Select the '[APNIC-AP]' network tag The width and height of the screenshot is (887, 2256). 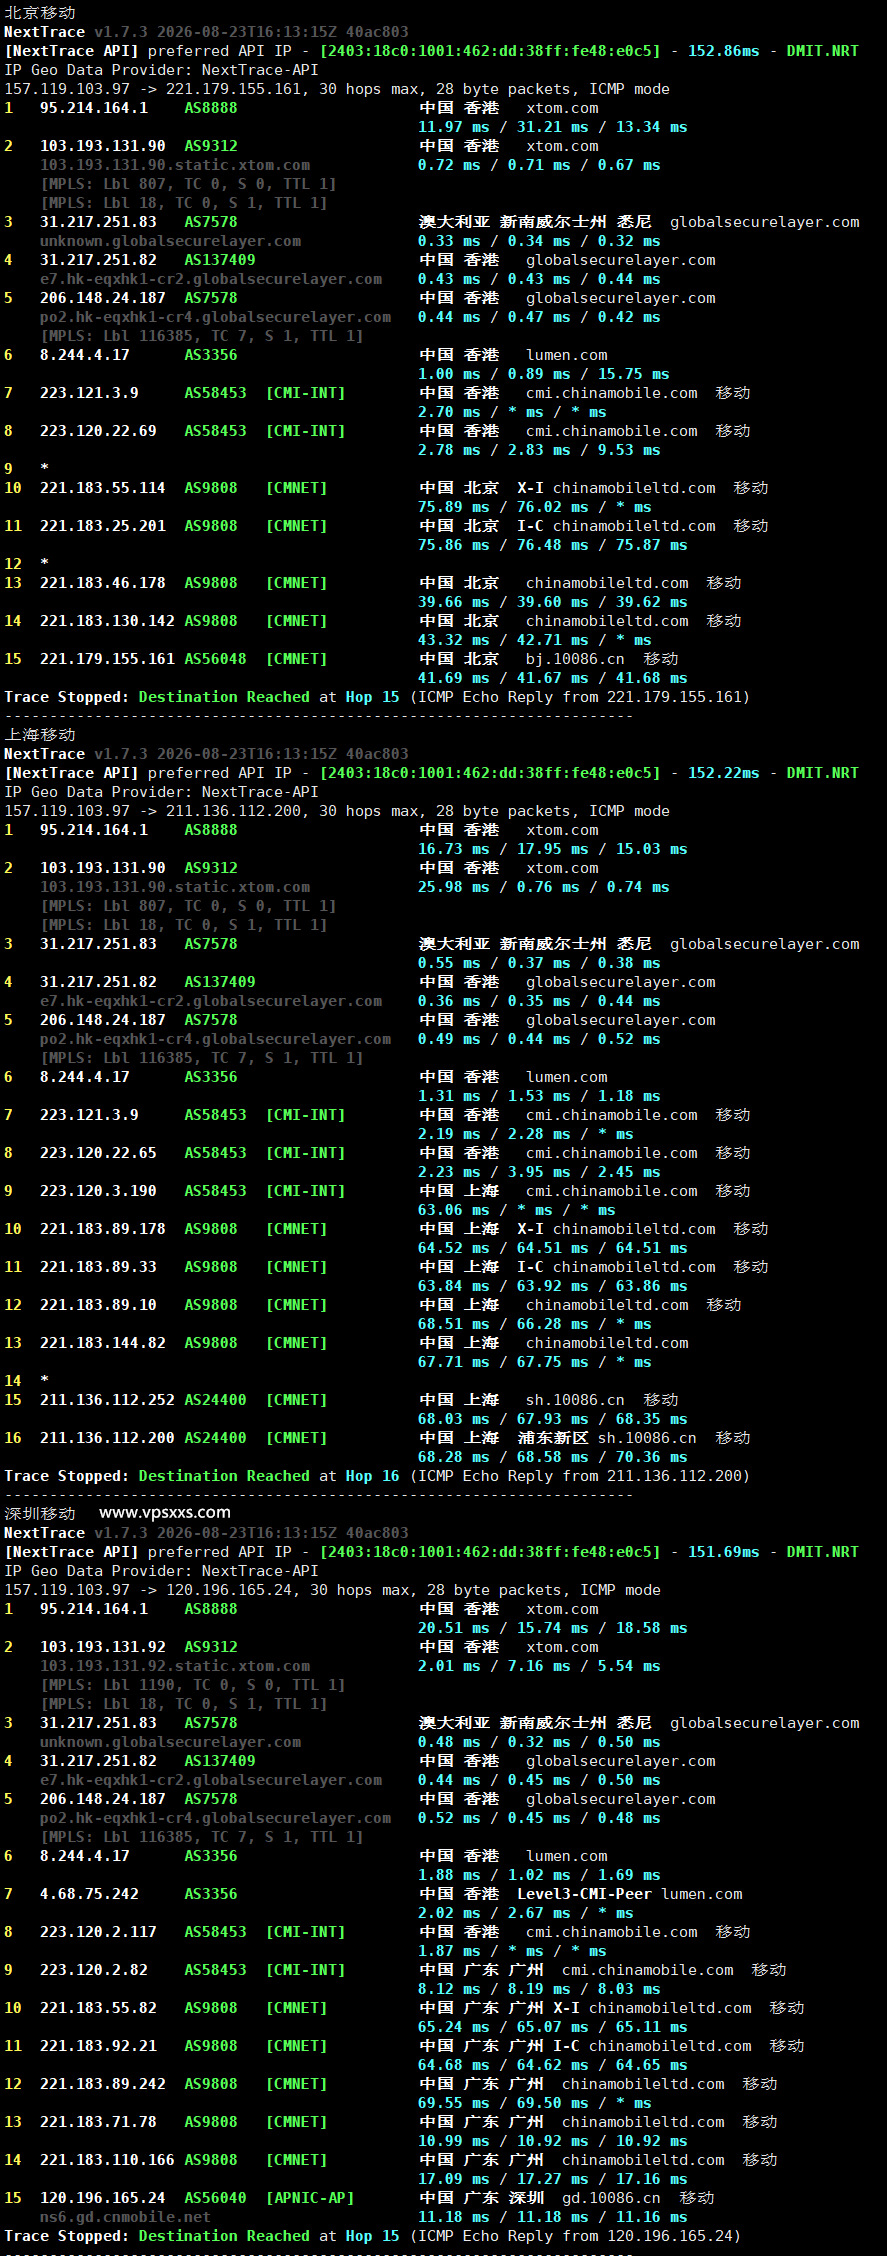pyautogui.click(x=310, y=2198)
